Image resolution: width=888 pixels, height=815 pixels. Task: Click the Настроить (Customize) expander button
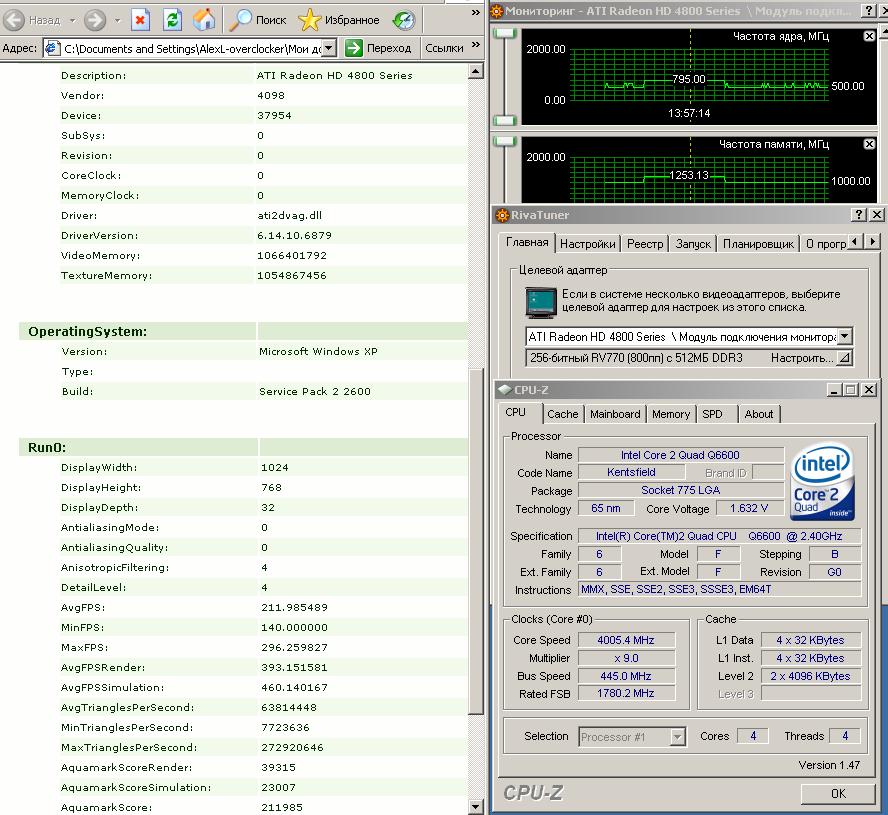click(x=844, y=358)
